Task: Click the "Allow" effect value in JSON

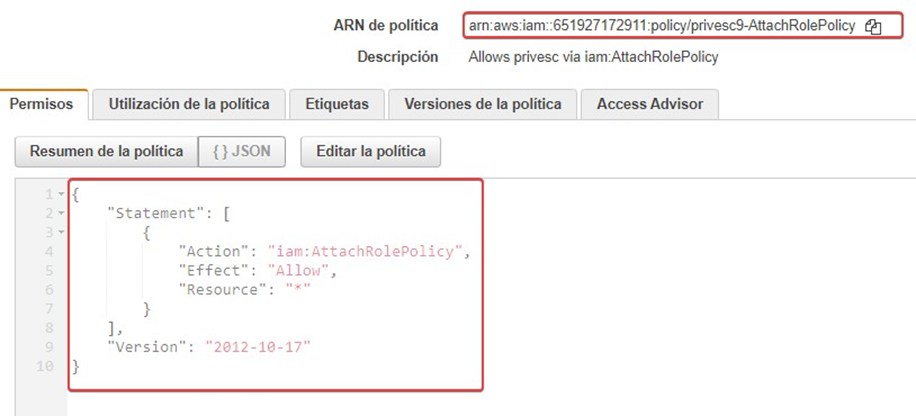Action: [300, 270]
